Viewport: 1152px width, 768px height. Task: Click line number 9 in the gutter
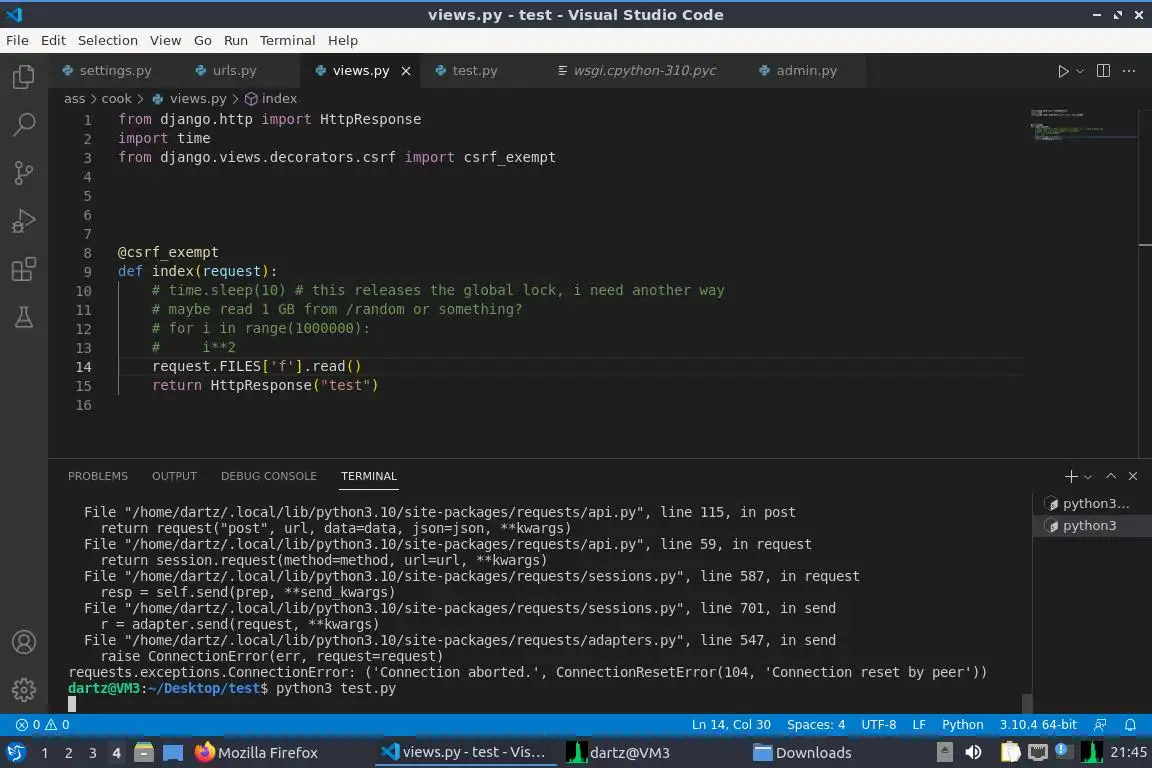pyautogui.click(x=87, y=272)
